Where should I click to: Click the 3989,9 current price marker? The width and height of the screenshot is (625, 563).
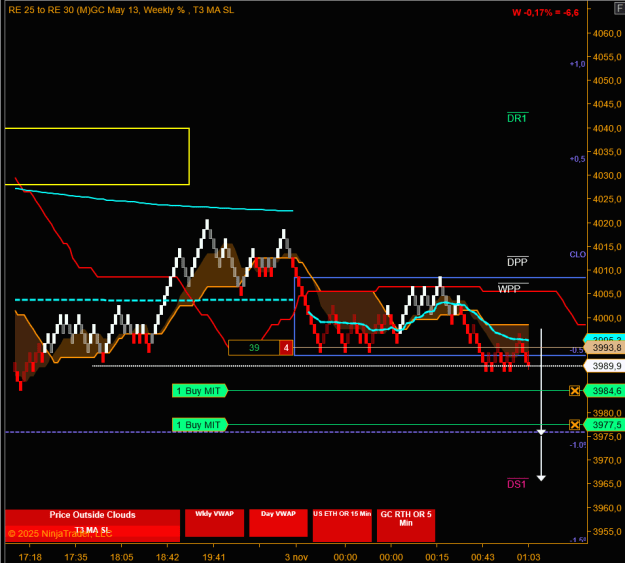tap(604, 366)
